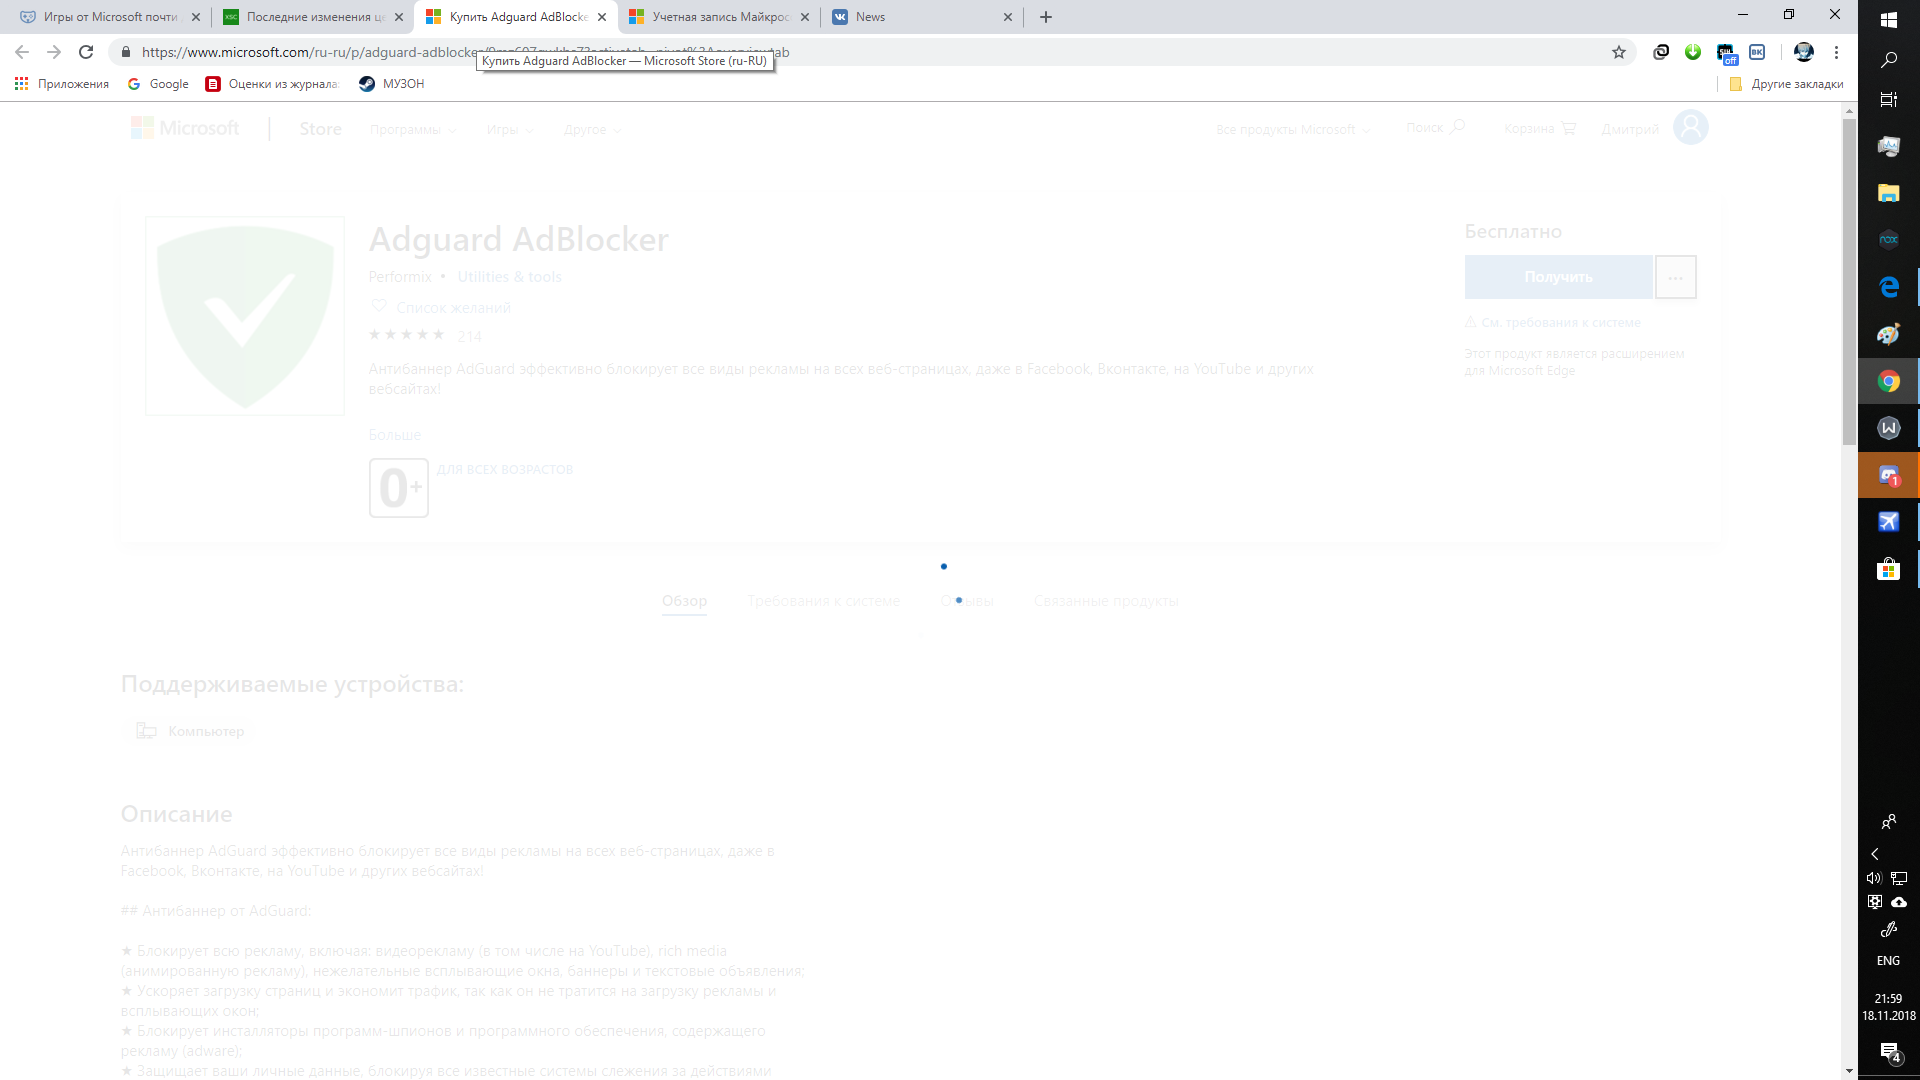Click the chain-link extension icon in Chrome

click(1661, 52)
